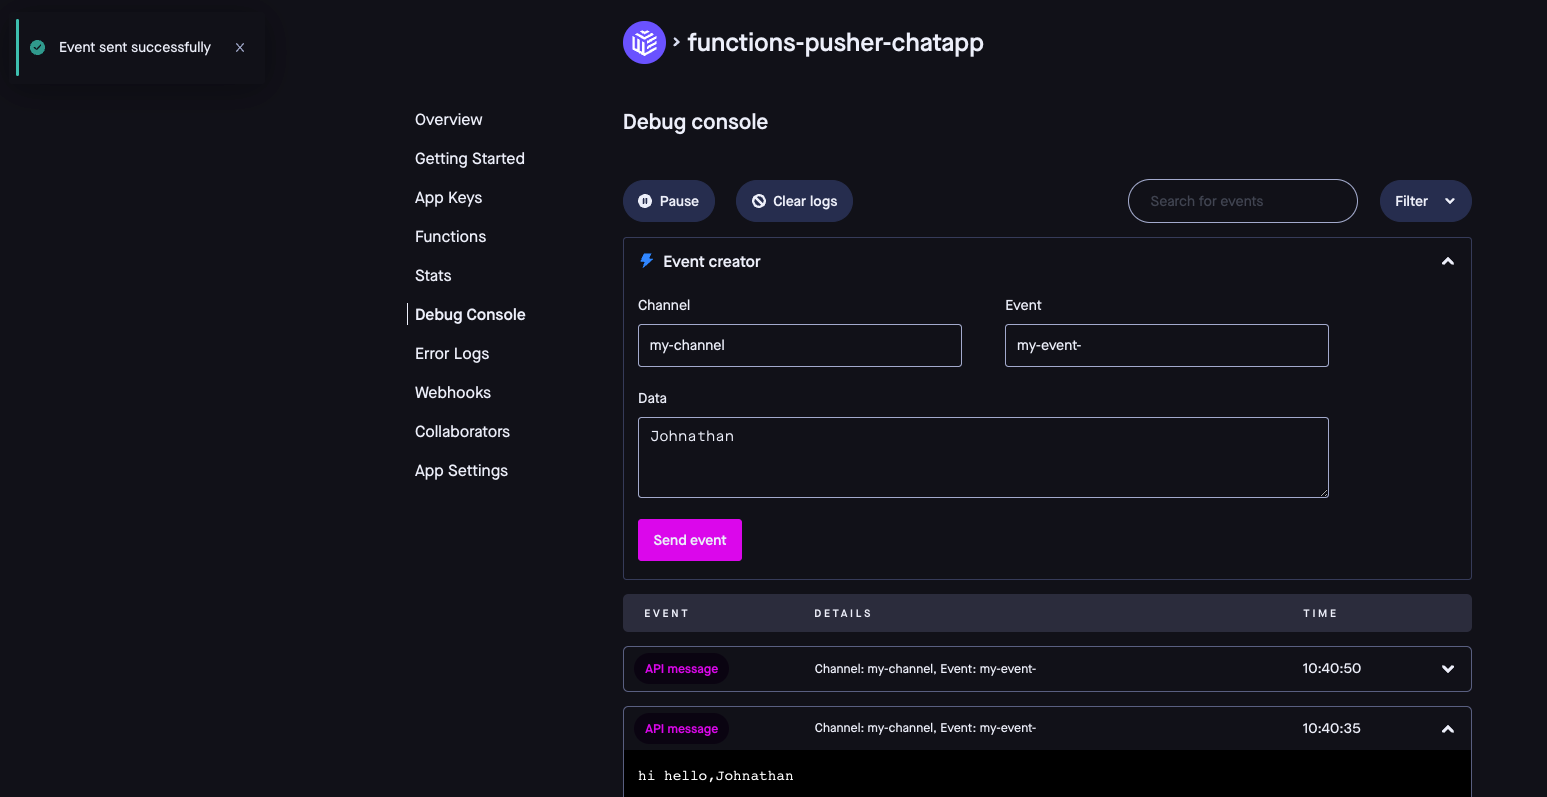The height and width of the screenshot is (797, 1547).
Task: Dismiss the 'Event sent successfully' notification
Action: (240, 47)
